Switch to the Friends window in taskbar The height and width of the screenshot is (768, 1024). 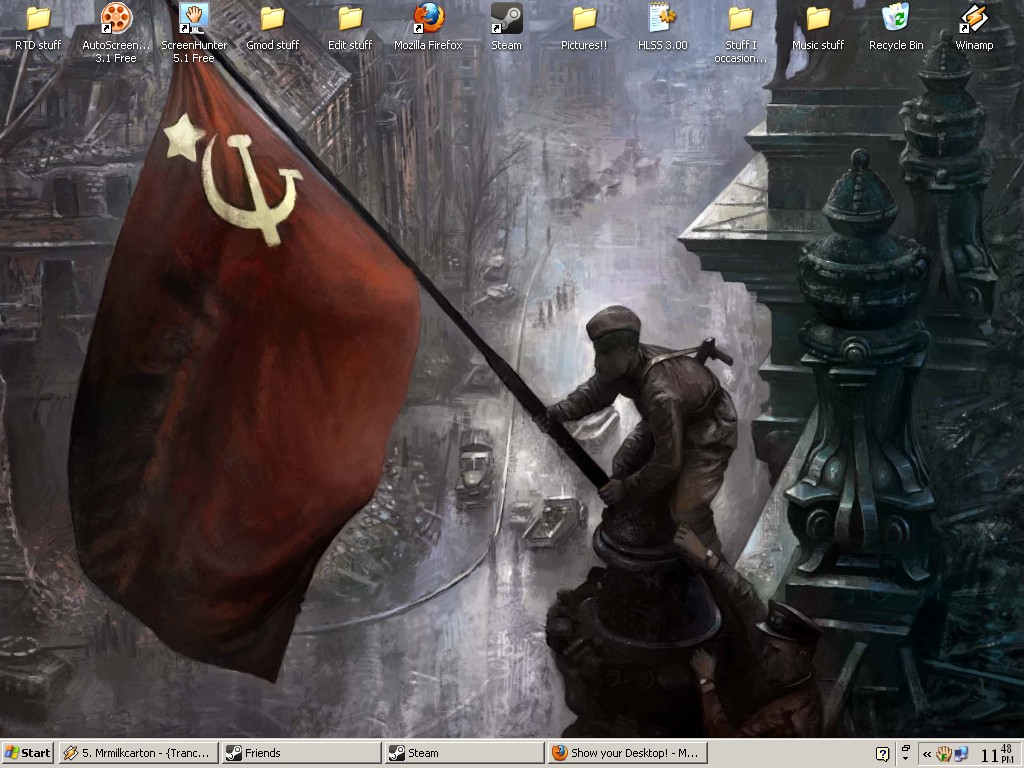[301, 753]
